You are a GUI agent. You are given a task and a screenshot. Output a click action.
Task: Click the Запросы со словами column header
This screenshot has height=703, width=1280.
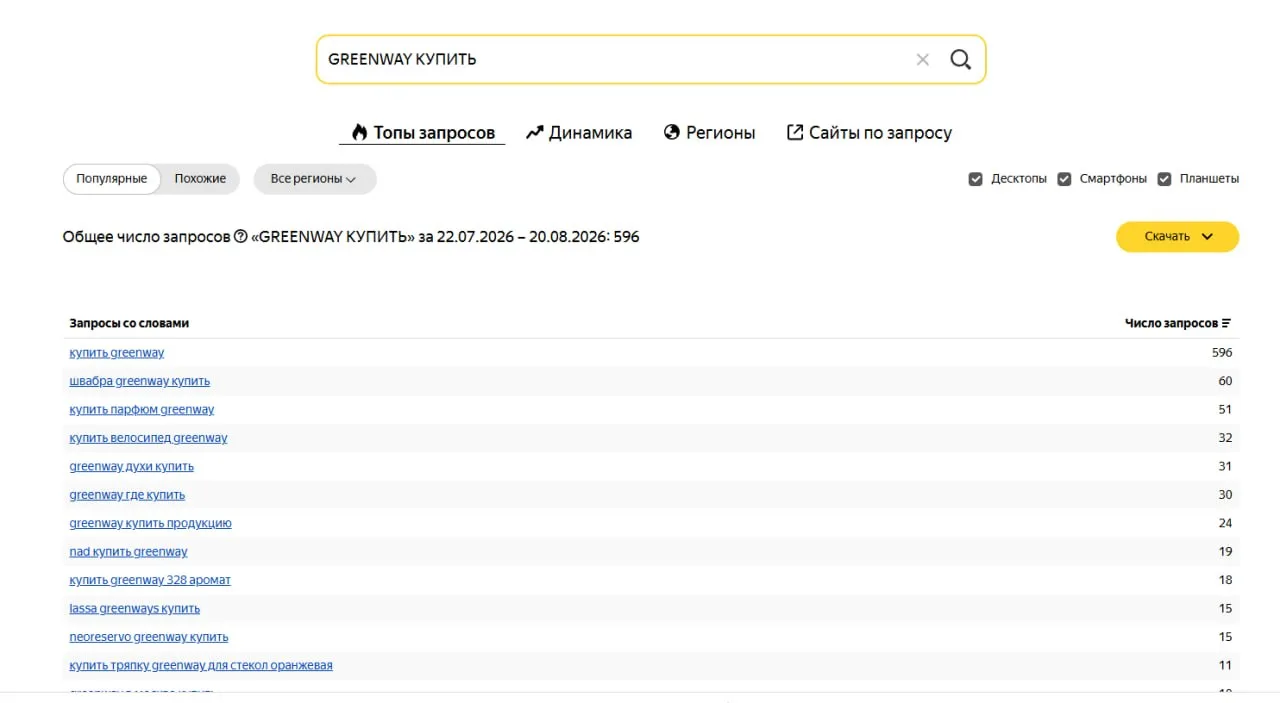click(129, 323)
